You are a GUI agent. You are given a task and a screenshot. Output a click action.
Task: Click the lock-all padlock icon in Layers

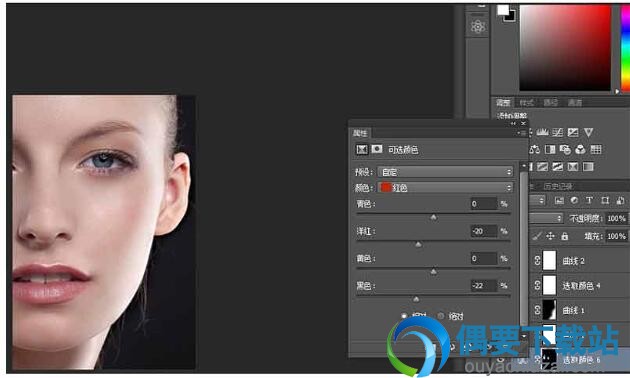[x=565, y=236]
